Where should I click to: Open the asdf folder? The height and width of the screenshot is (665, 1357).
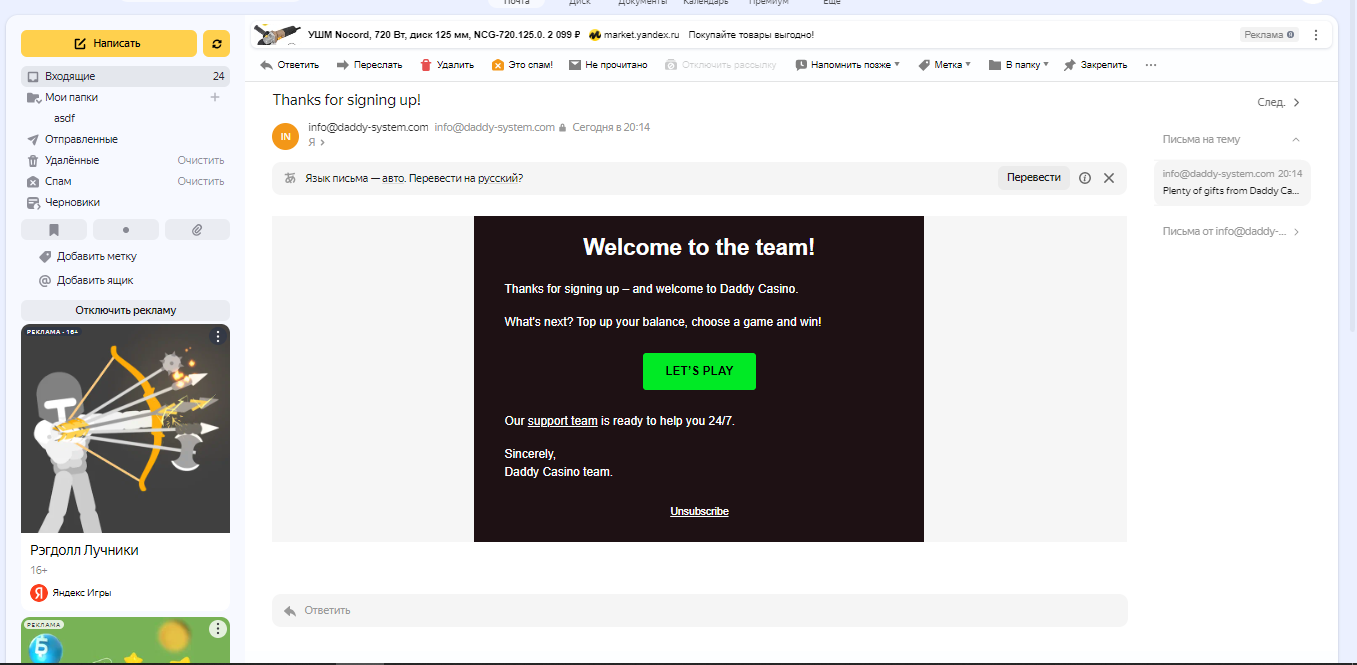(64, 118)
